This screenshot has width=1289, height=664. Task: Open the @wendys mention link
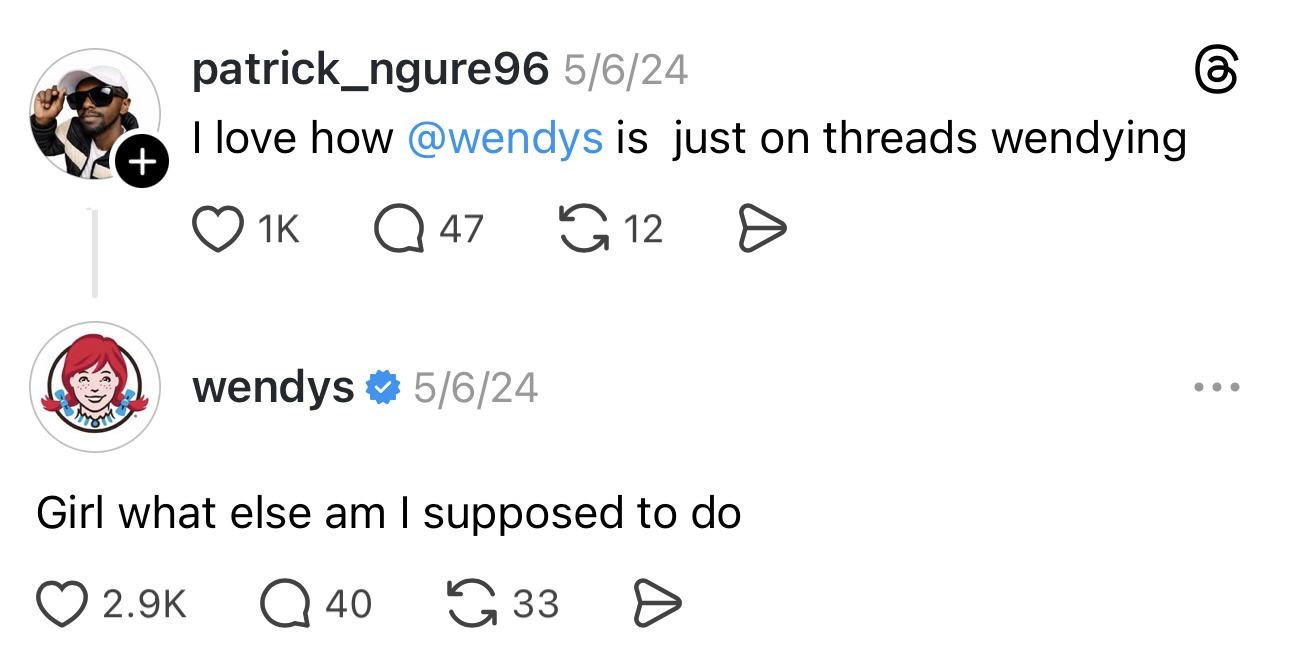point(505,139)
